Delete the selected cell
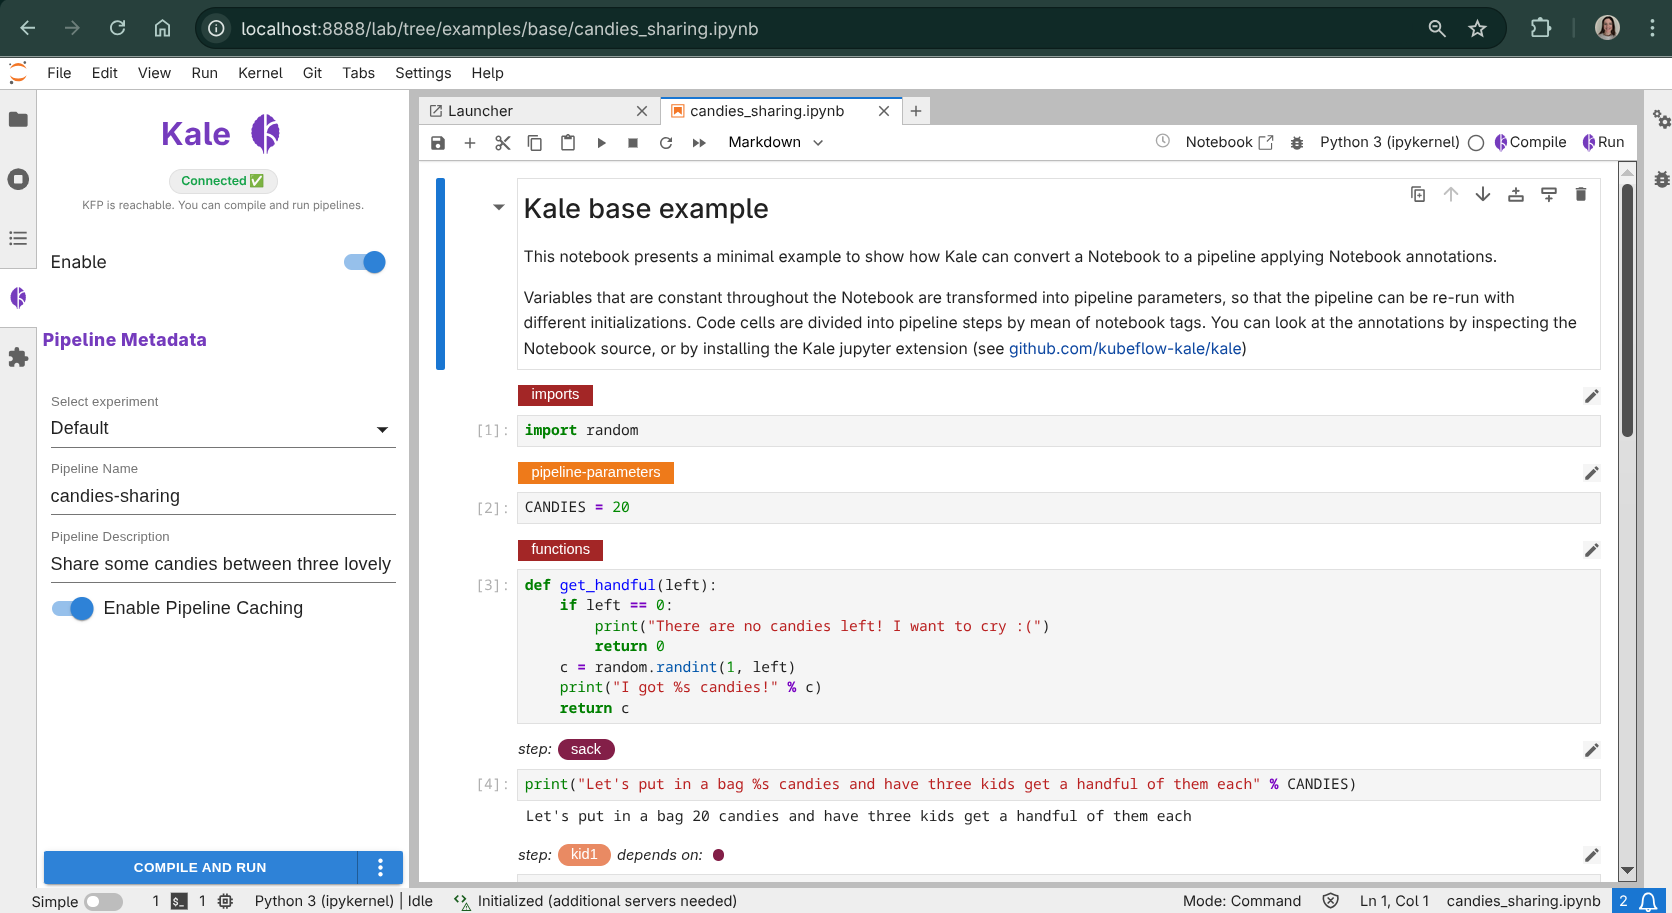The width and height of the screenshot is (1672, 913). pyautogui.click(x=1581, y=194)
